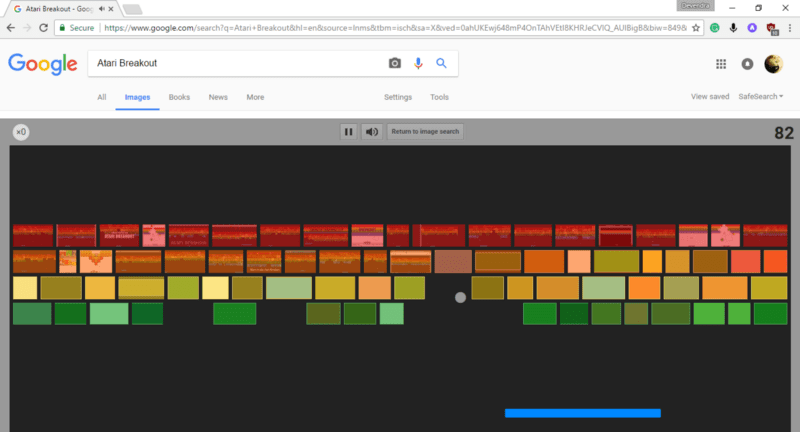
Task: Mute the game sound
Action: [372, 132]
